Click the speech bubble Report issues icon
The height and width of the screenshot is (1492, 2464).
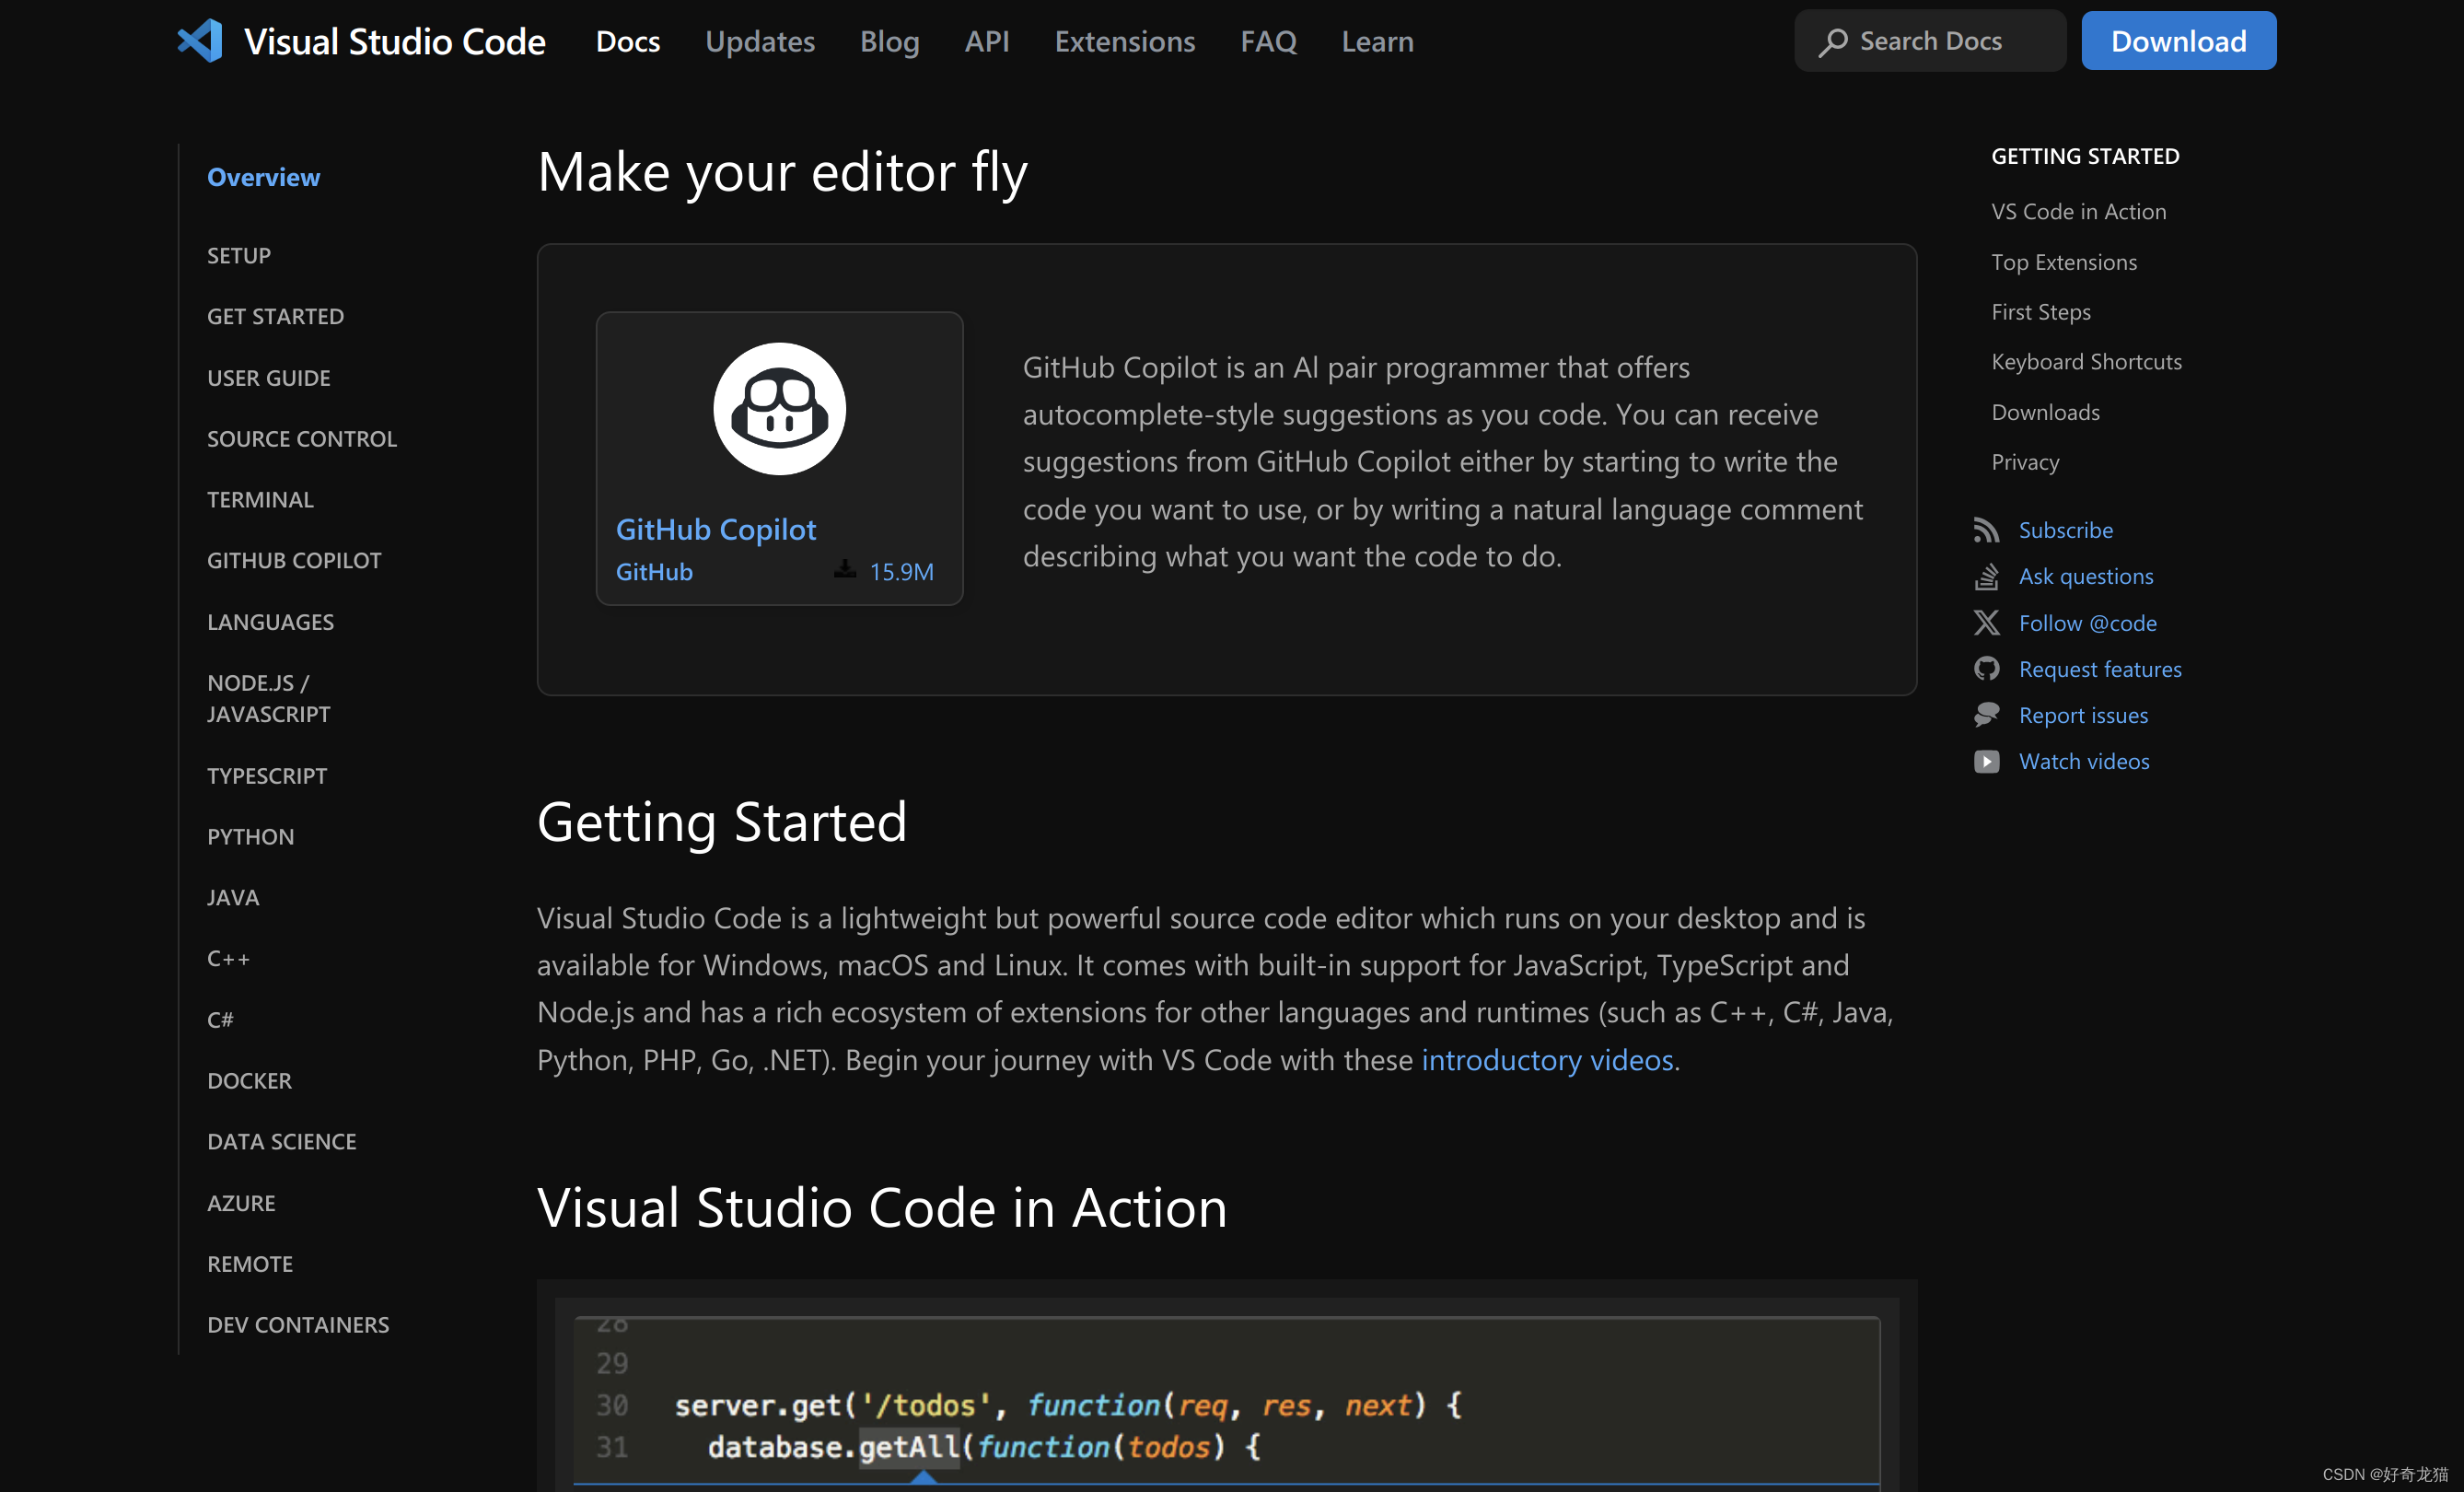1986,715
